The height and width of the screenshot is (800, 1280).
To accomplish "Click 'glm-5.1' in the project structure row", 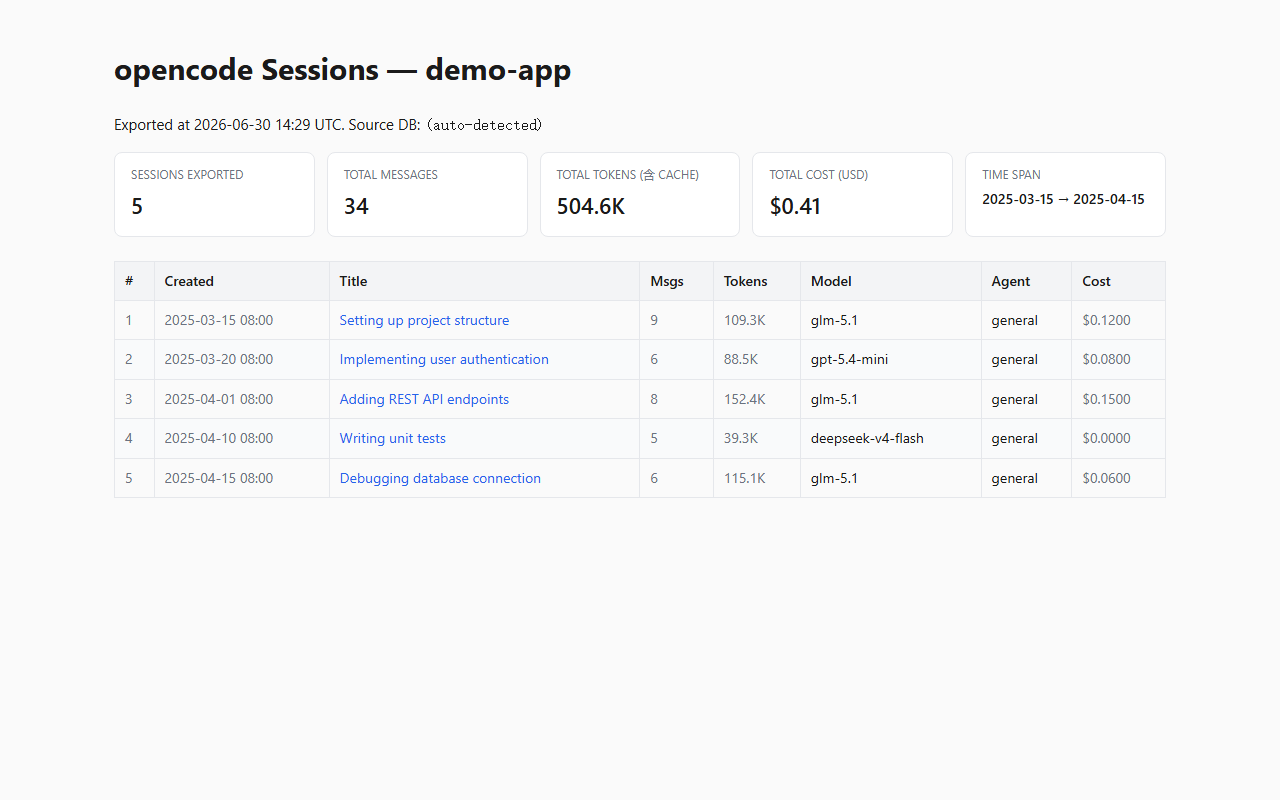I will [x=834, y=320].
